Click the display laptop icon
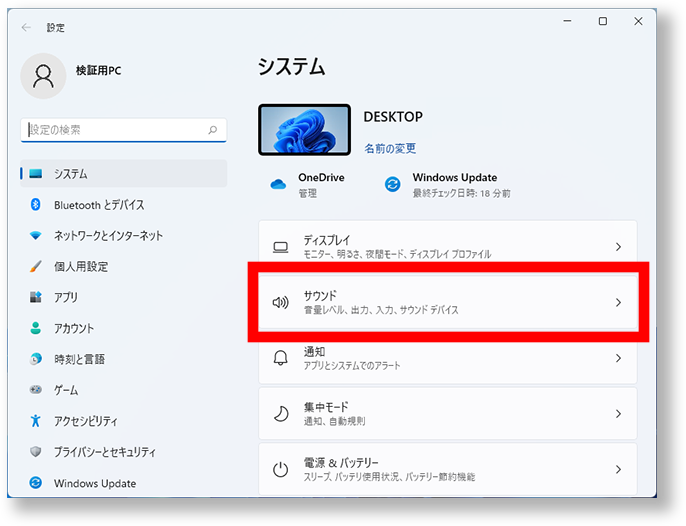Image resolution: width=686 pixels, height=526 pixels. coord(280,247)
